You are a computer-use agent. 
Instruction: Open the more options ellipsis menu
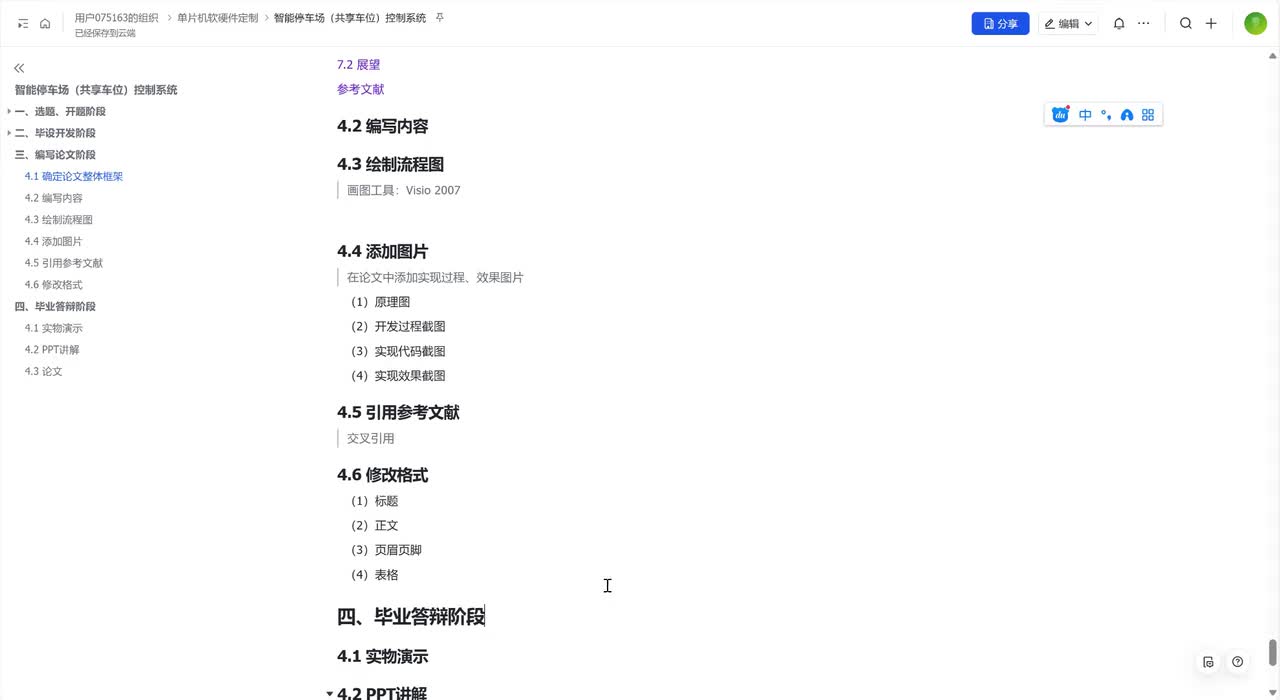coord(1144,23)
